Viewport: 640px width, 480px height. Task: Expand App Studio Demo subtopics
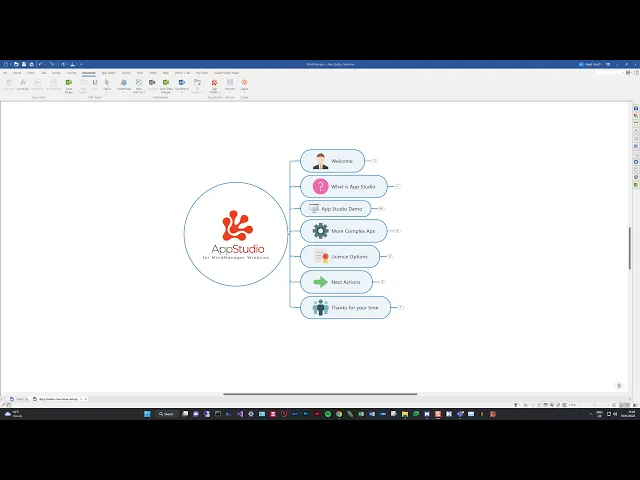(381, 209)
